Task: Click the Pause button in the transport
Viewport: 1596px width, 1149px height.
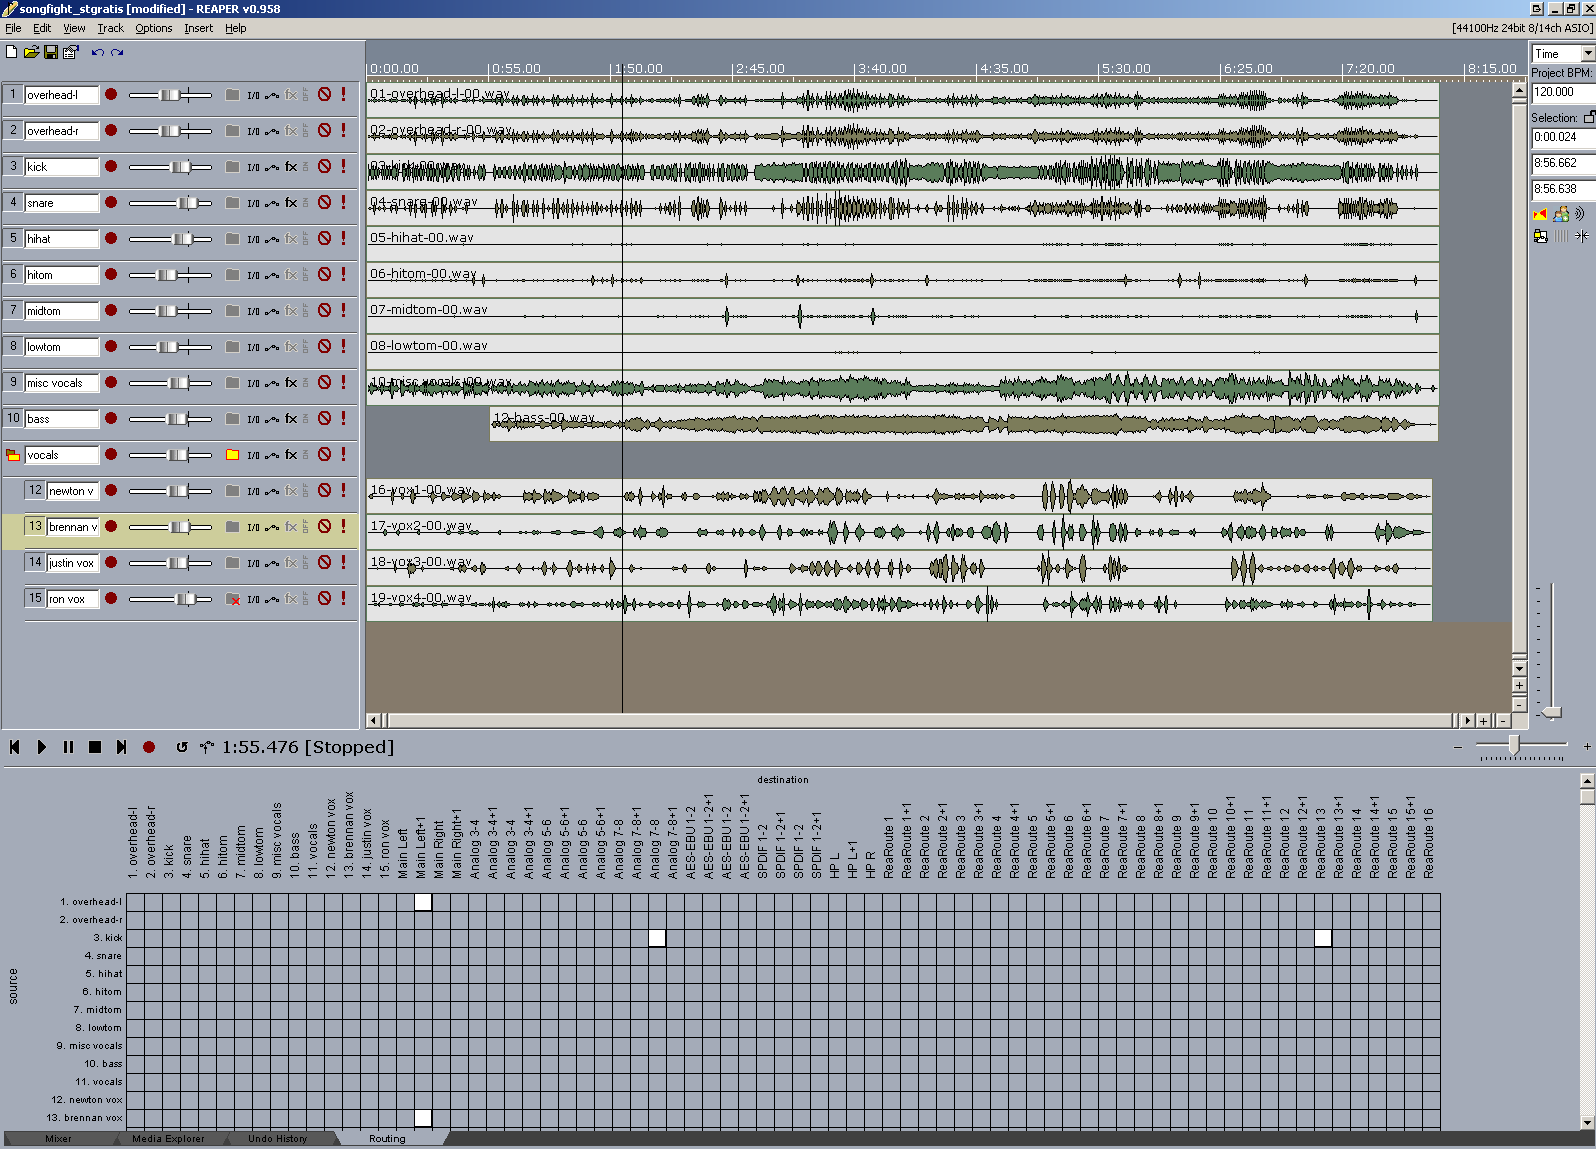Action: point(68,747)
